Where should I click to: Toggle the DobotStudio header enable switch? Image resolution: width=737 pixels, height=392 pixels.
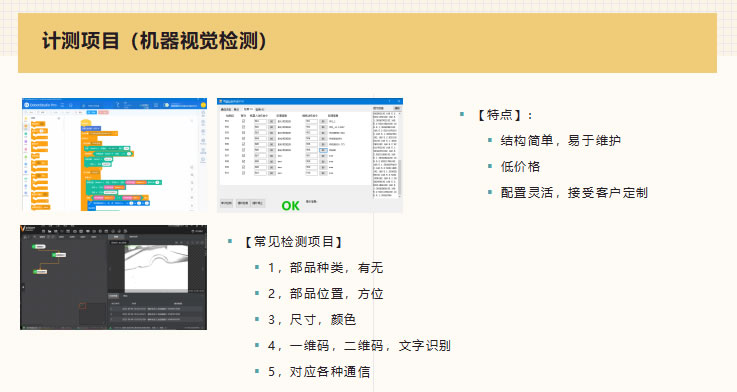[166, 105]
